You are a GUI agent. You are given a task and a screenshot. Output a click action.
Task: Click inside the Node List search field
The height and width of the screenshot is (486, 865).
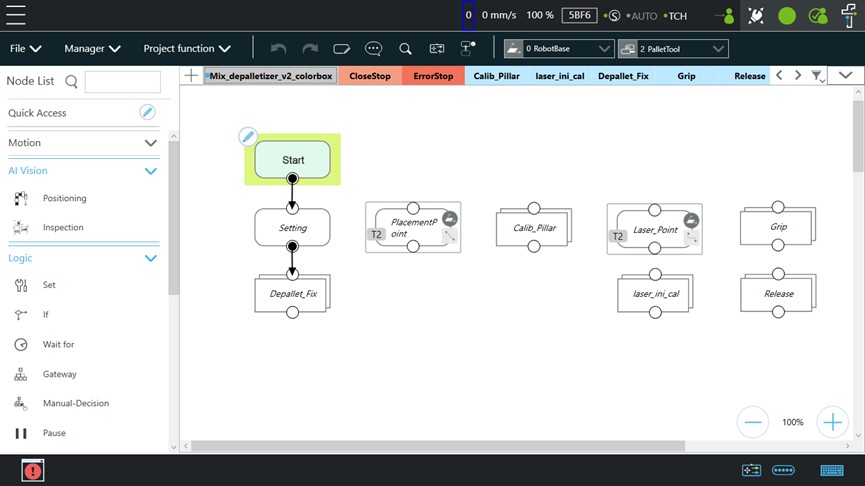[x=123, y=82]
